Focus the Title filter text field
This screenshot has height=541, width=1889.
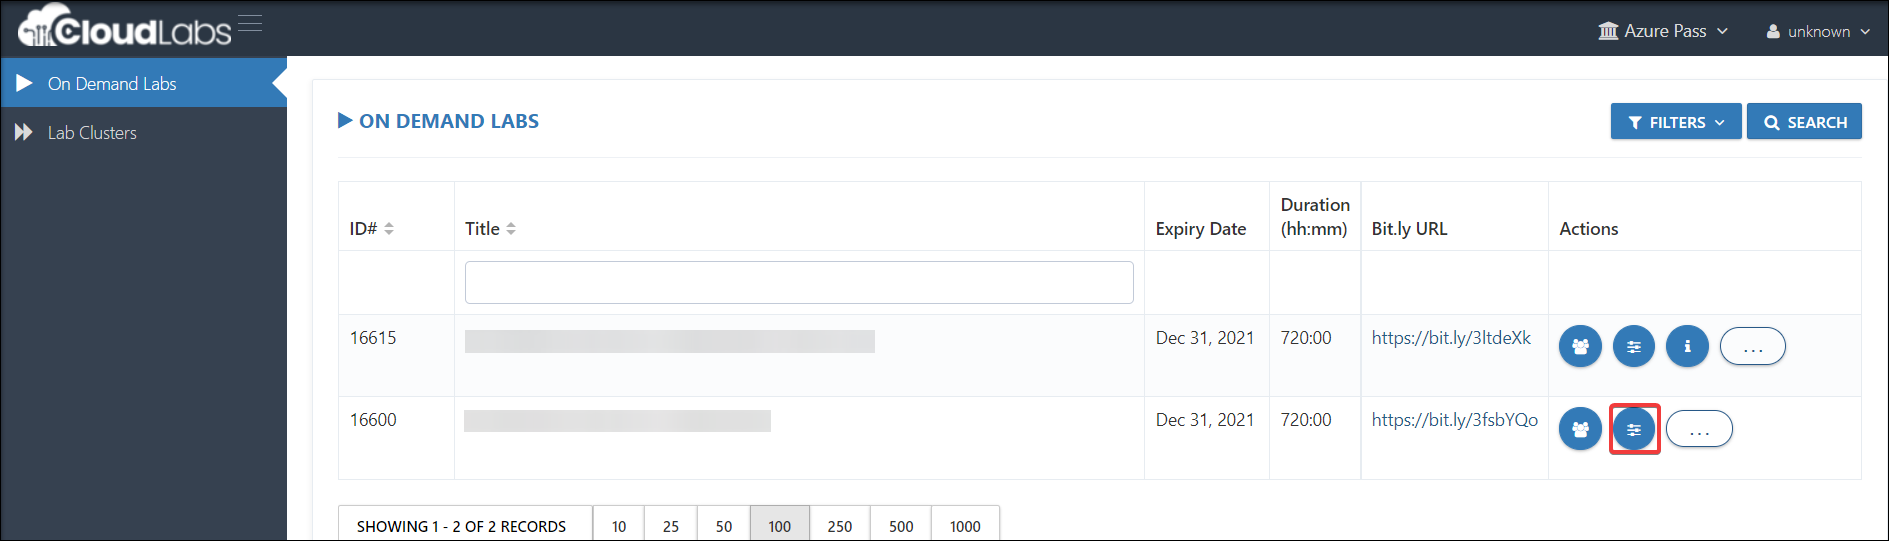799,282
